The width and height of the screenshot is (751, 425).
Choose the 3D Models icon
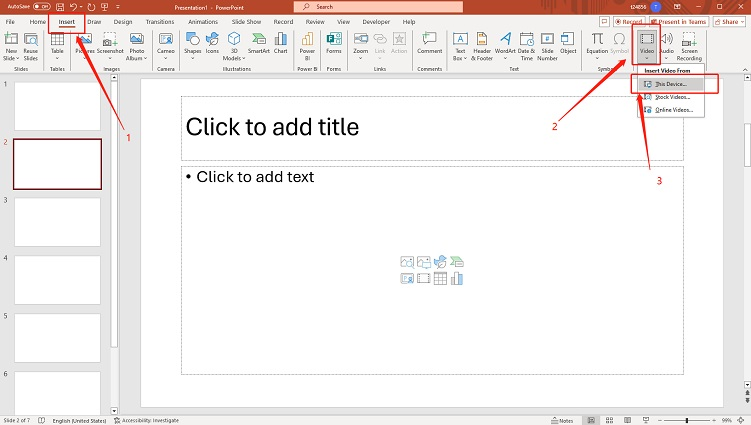pyautogui.click(x=234, y=46)
